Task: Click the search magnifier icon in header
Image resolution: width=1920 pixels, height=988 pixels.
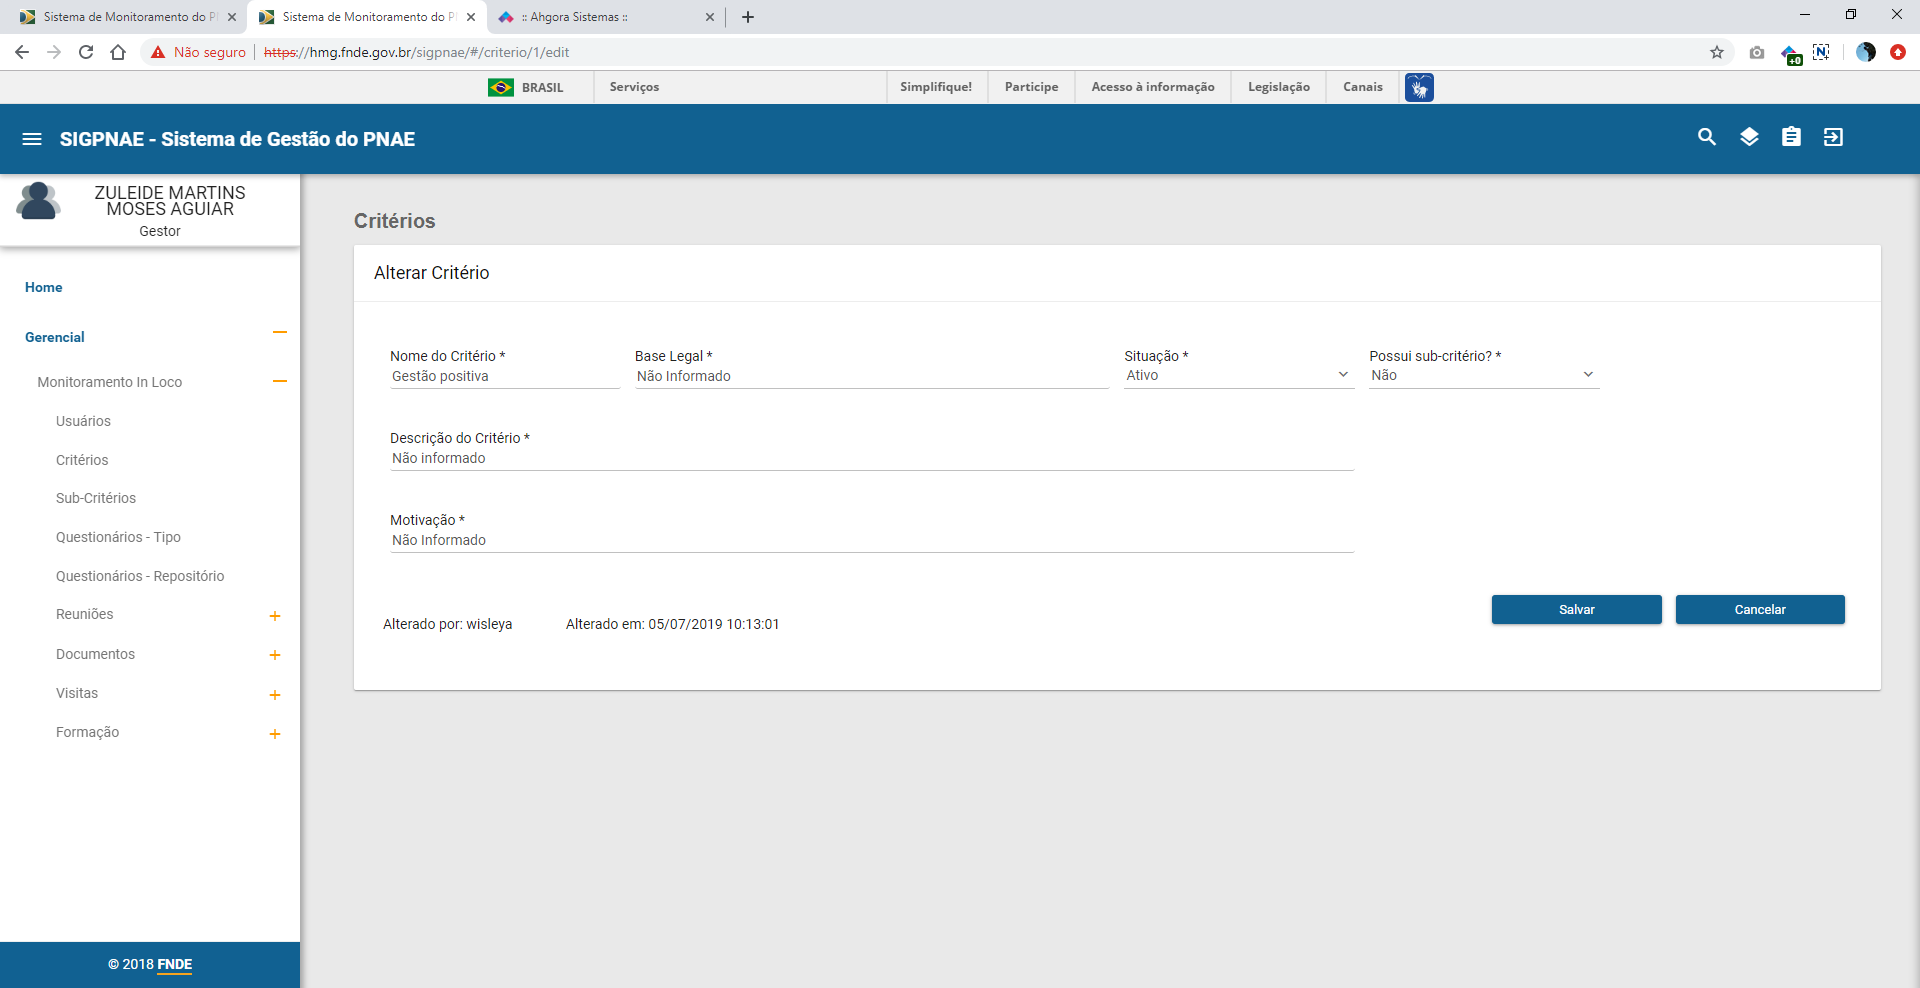Action: pyautogui.click(x=1706, y=138)
